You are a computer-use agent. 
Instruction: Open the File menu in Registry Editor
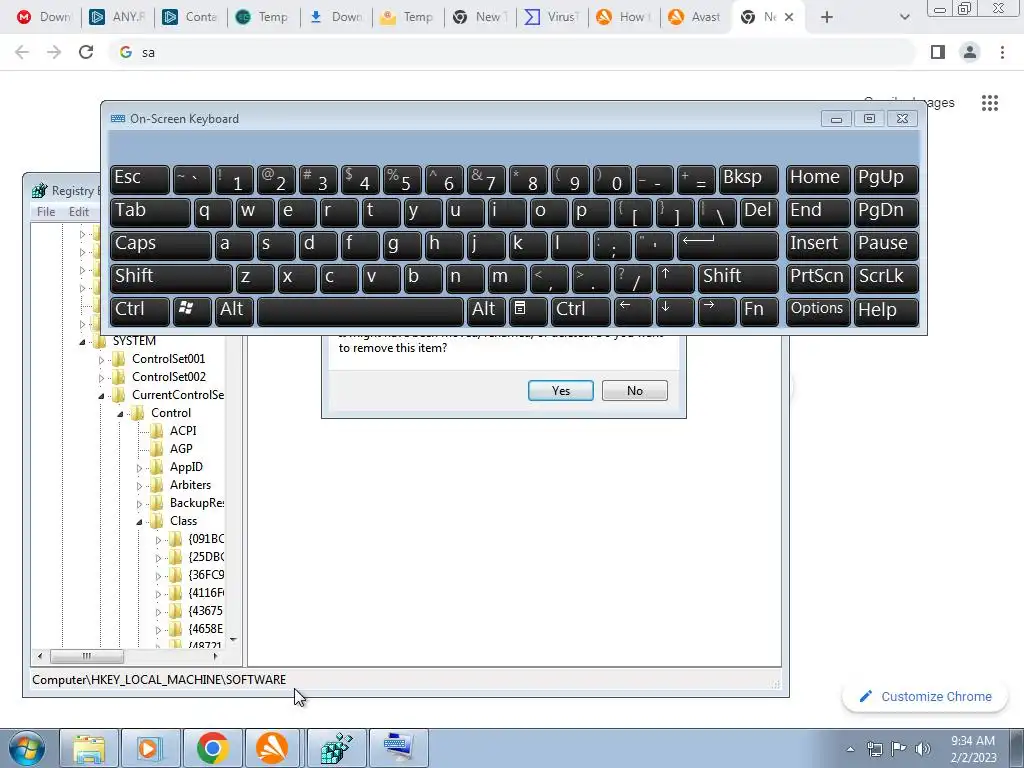click(46, 212)
